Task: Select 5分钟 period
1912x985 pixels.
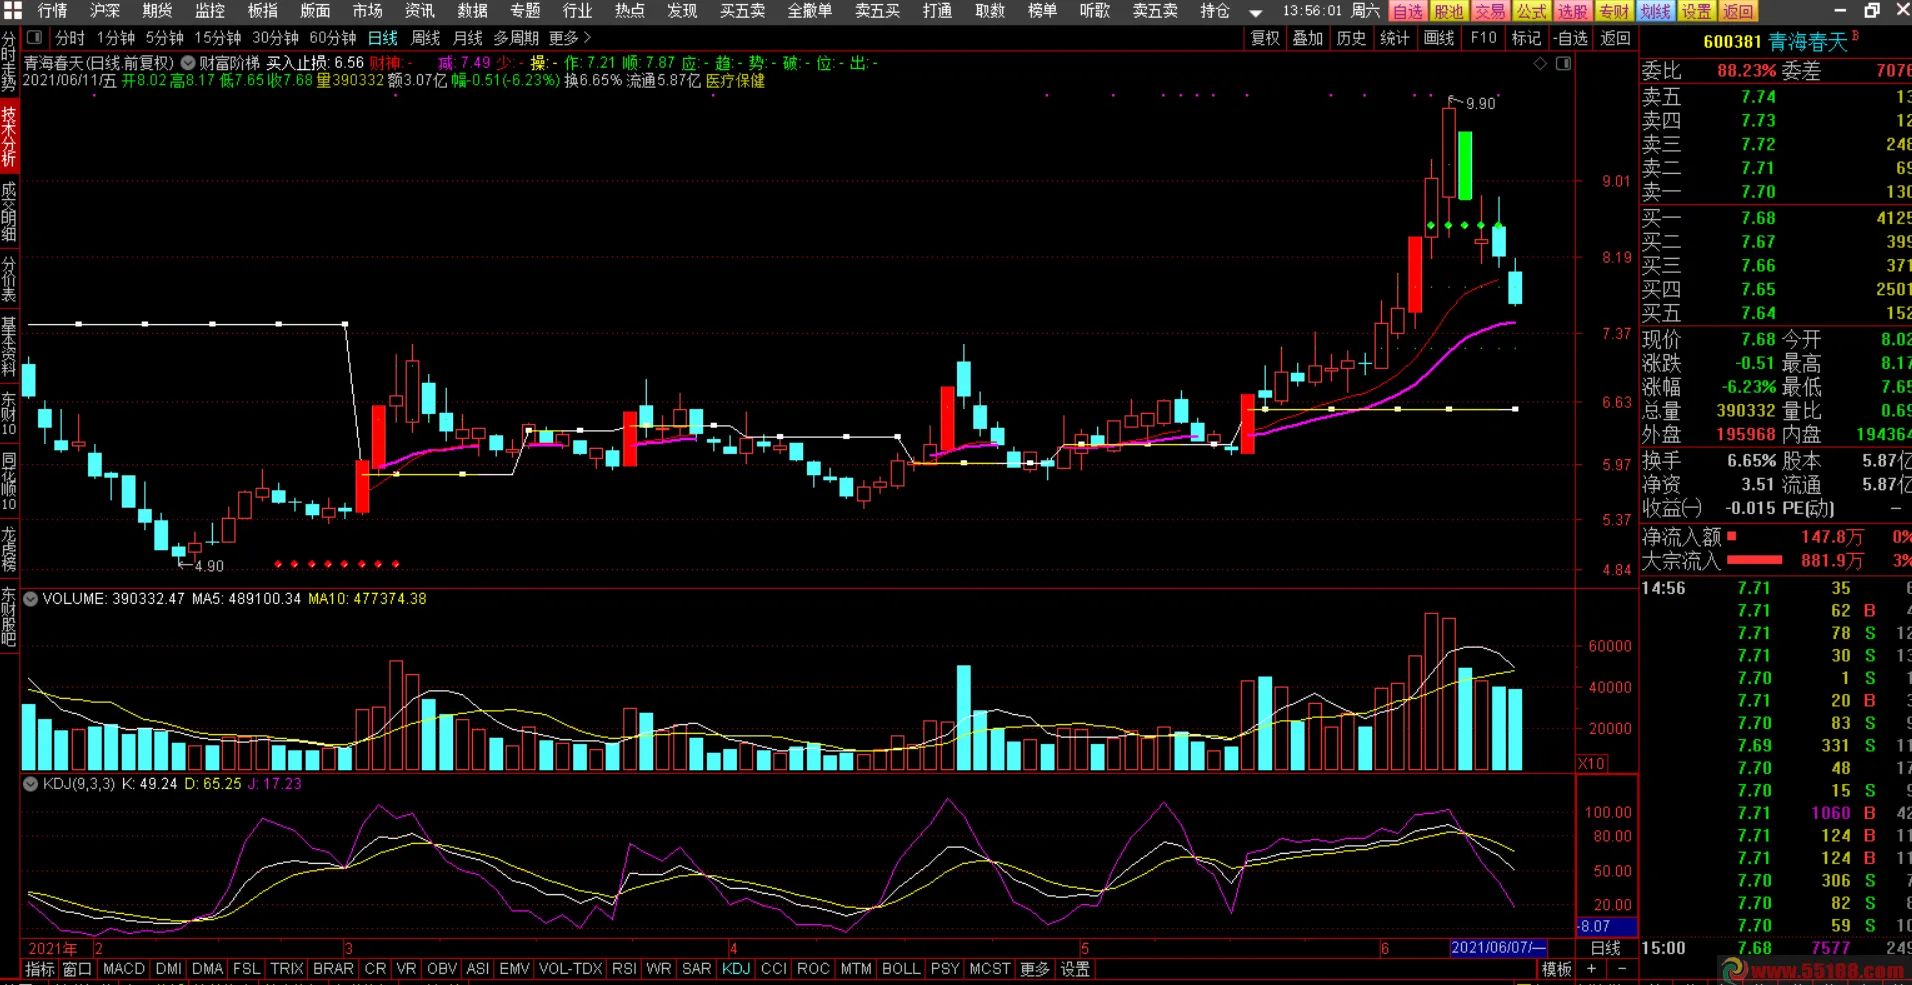Action: pyautogui.click(x=165, y=38)
